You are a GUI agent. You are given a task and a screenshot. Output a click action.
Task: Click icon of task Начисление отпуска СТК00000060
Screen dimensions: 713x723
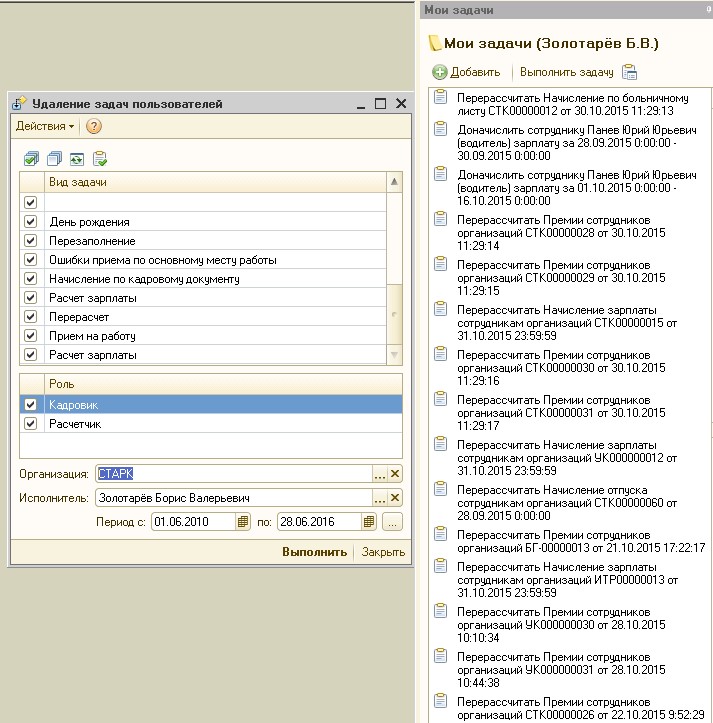coord(441,489)
